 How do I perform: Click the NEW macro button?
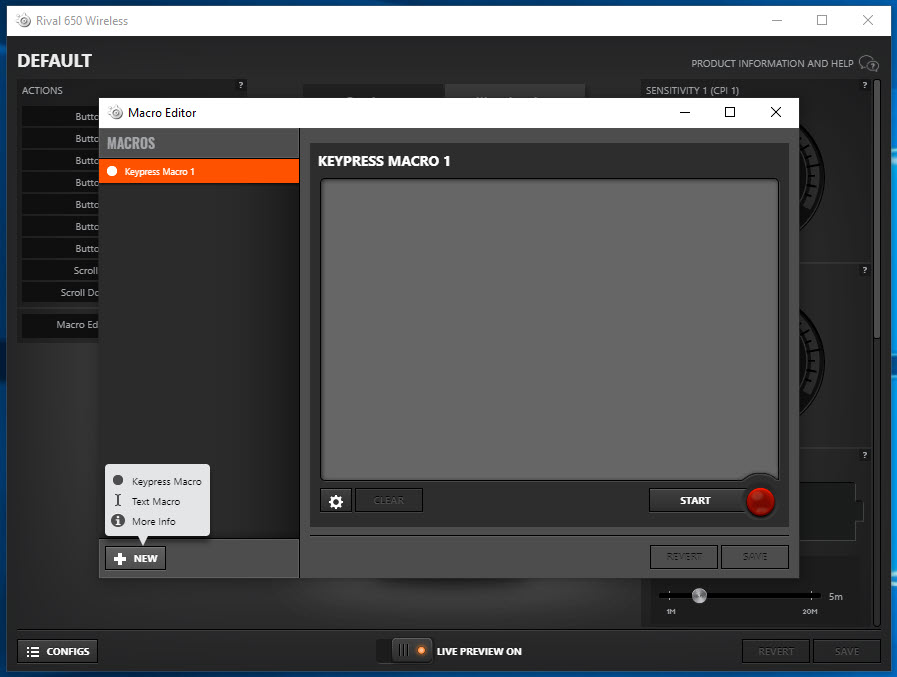point(136,559)
